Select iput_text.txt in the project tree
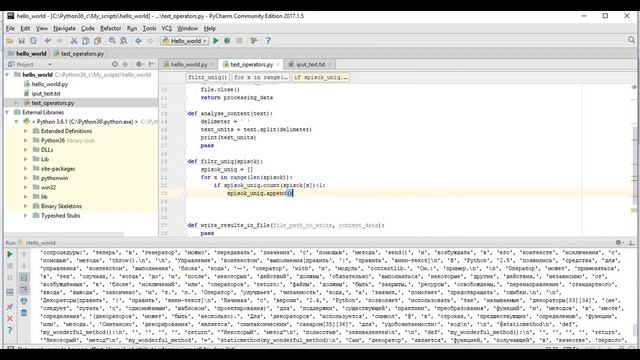Screen dimensions: 640x360 coord(46,93)
